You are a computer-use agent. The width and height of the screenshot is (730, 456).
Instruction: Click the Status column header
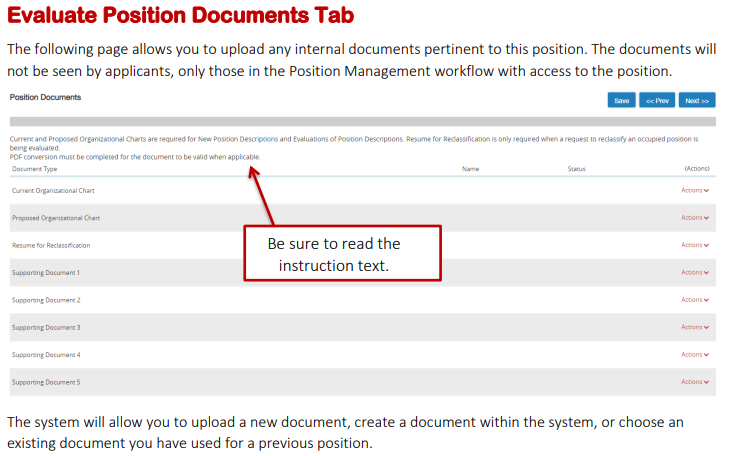576,169
